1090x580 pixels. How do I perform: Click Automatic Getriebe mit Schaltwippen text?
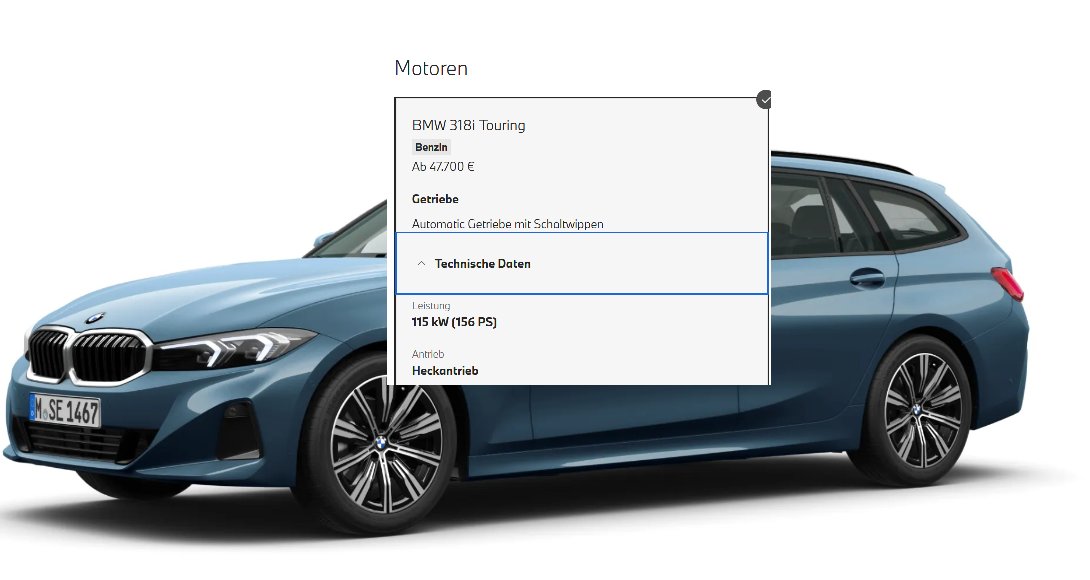click(x=507, y=224)
